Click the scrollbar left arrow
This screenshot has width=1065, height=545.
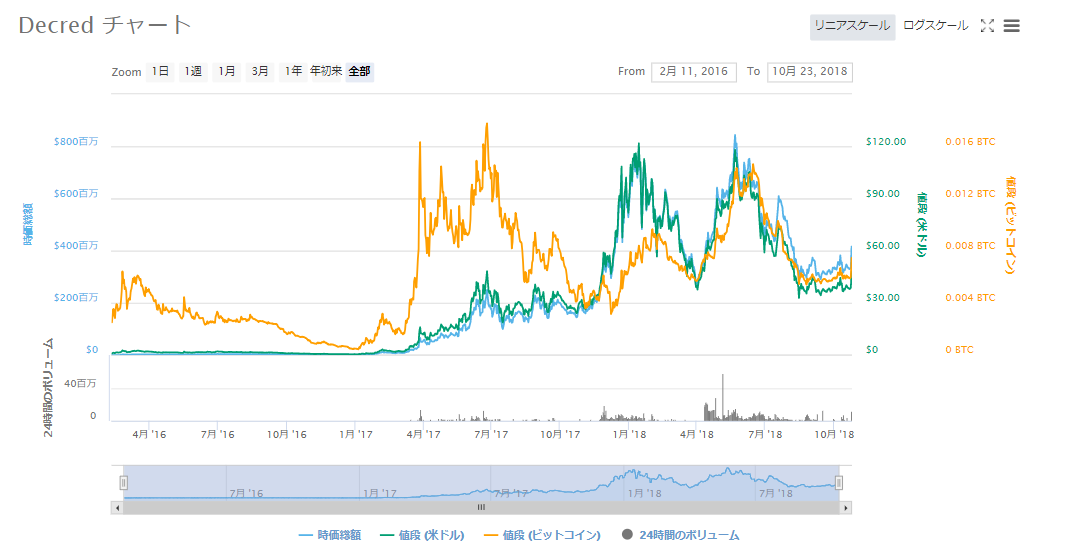(117, 507)
